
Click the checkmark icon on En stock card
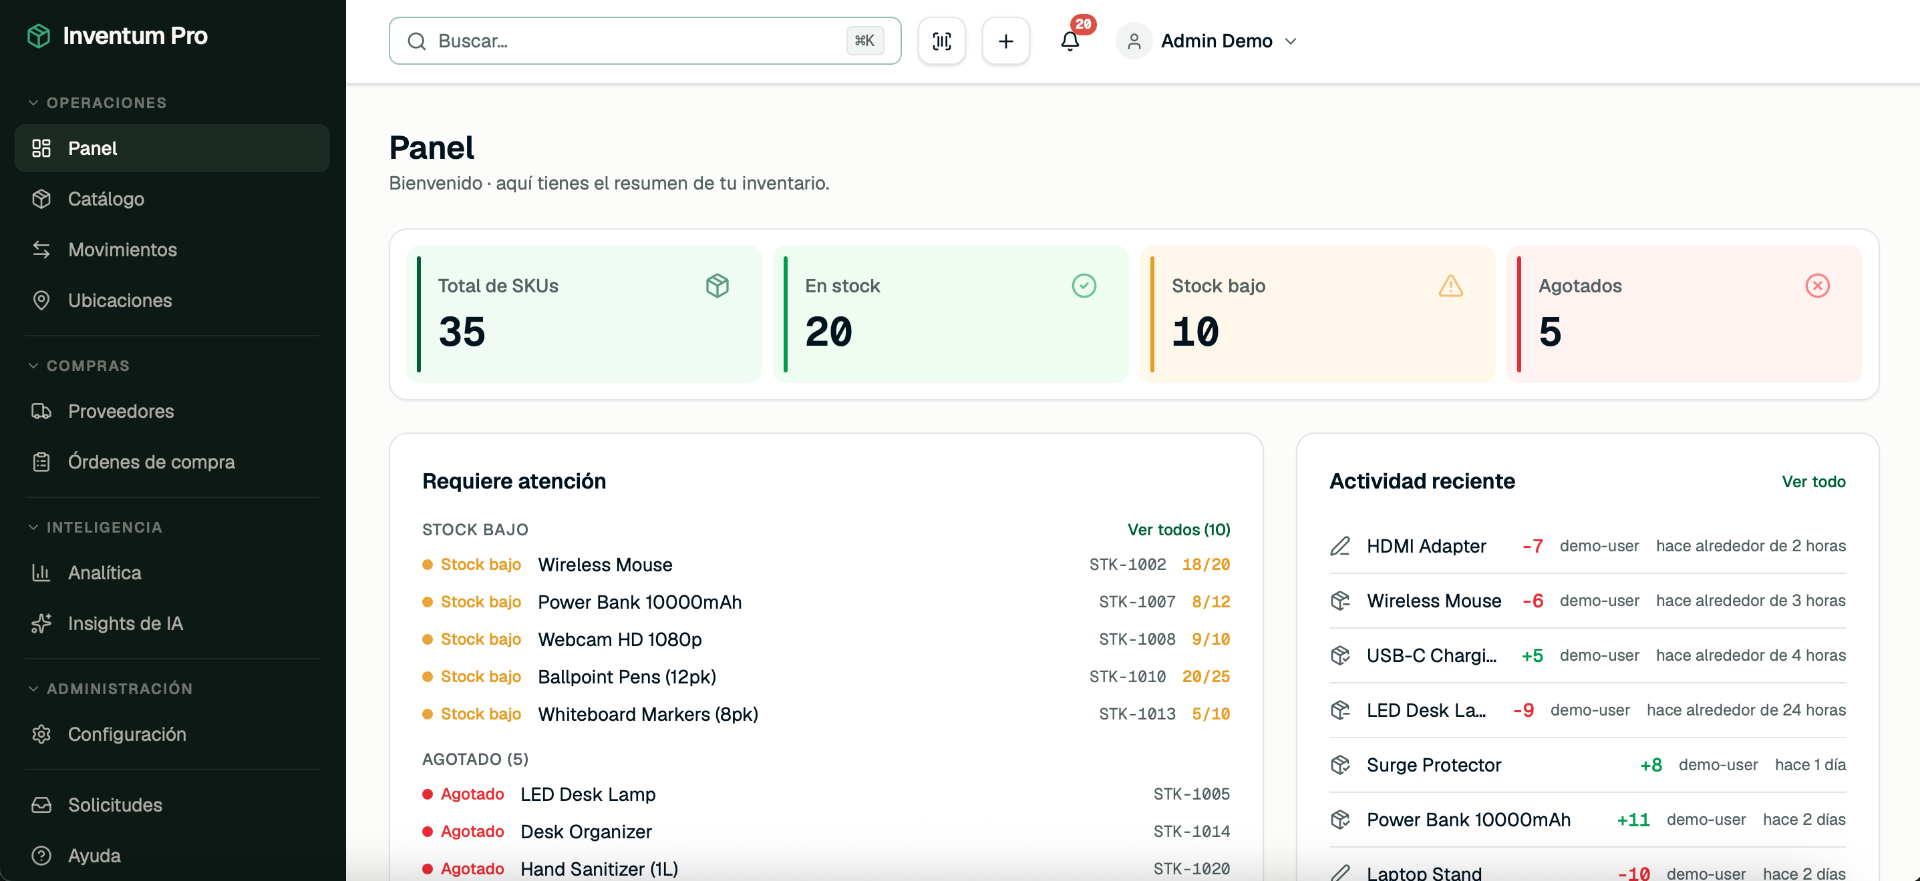(x=1084, y=286)
